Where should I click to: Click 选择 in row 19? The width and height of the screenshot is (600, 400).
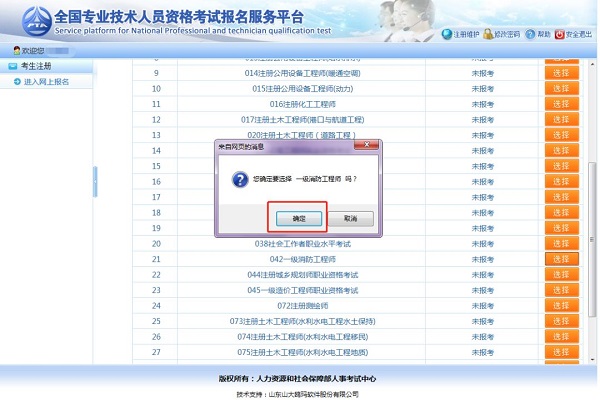pos(561,228)
